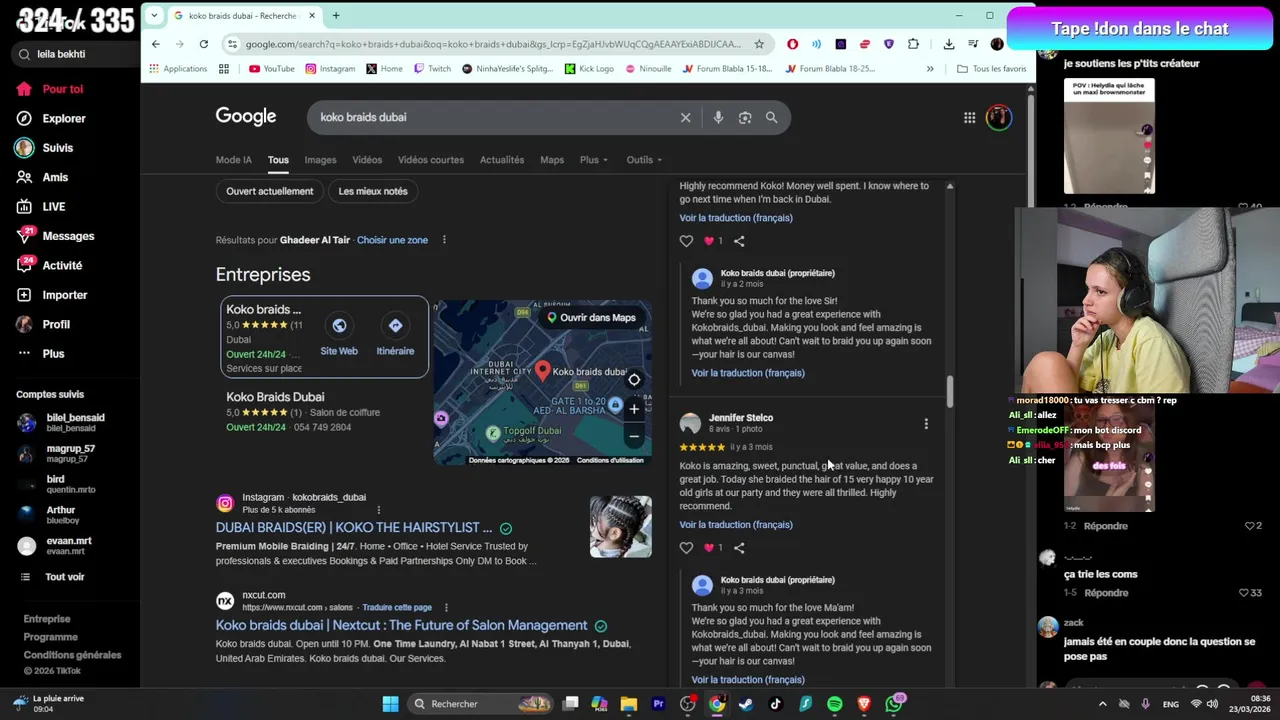Open the Maps tab
Viewport: 1280px width, 720px height.
coord(552,160)
